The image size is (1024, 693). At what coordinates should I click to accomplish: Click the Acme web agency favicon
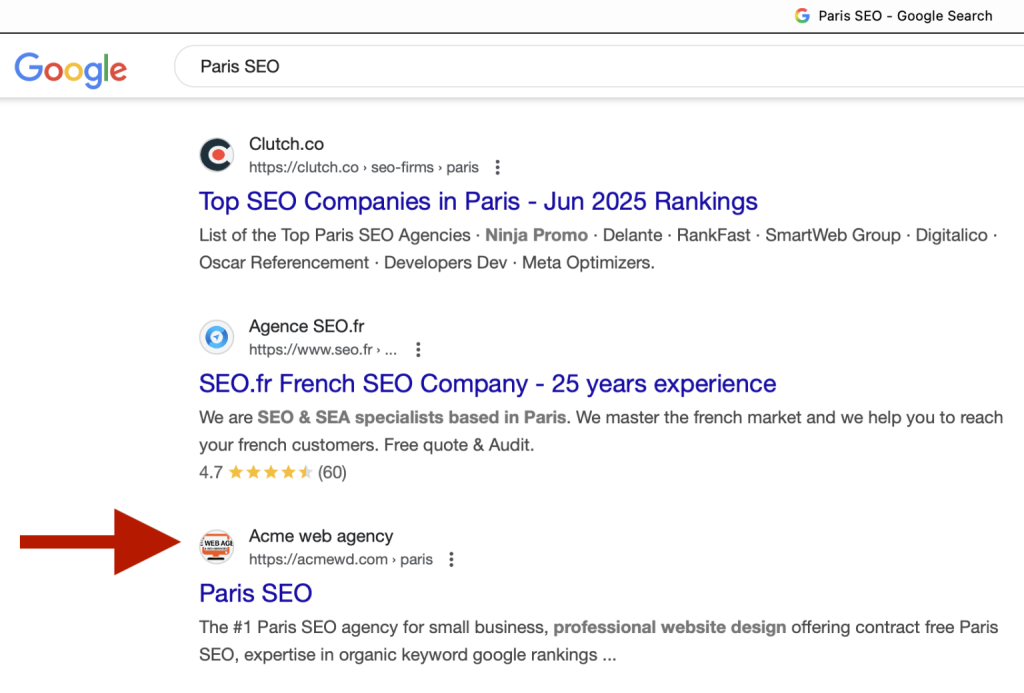[x=217, y=547]
